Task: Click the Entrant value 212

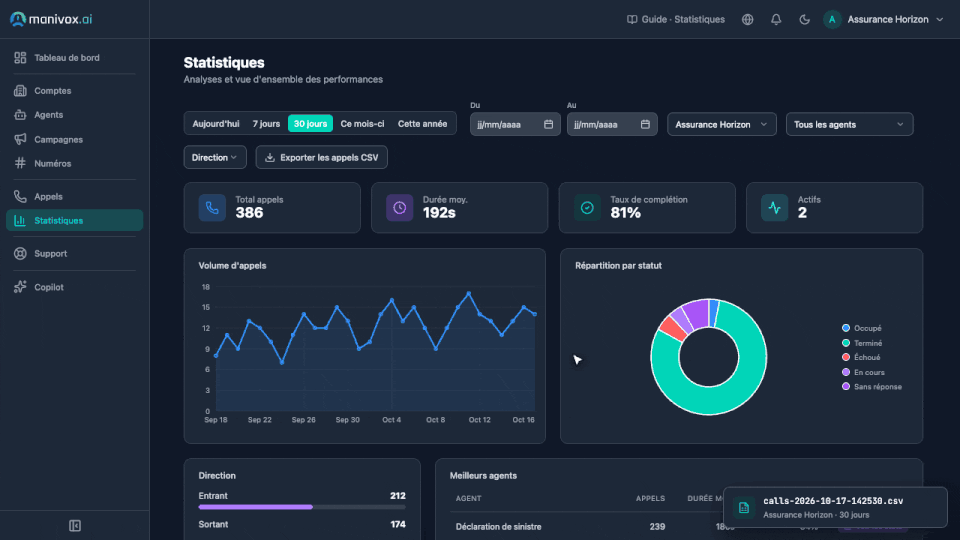Action: [x=397, y=496]
